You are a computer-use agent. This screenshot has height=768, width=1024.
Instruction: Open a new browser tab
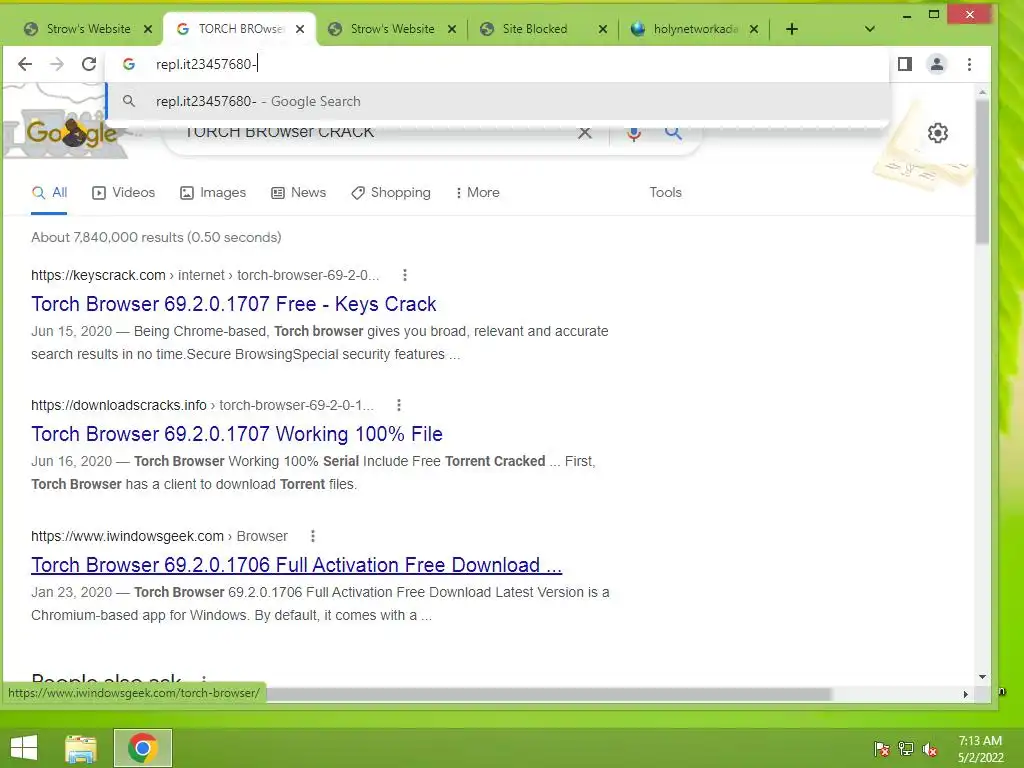pos(792,29)
